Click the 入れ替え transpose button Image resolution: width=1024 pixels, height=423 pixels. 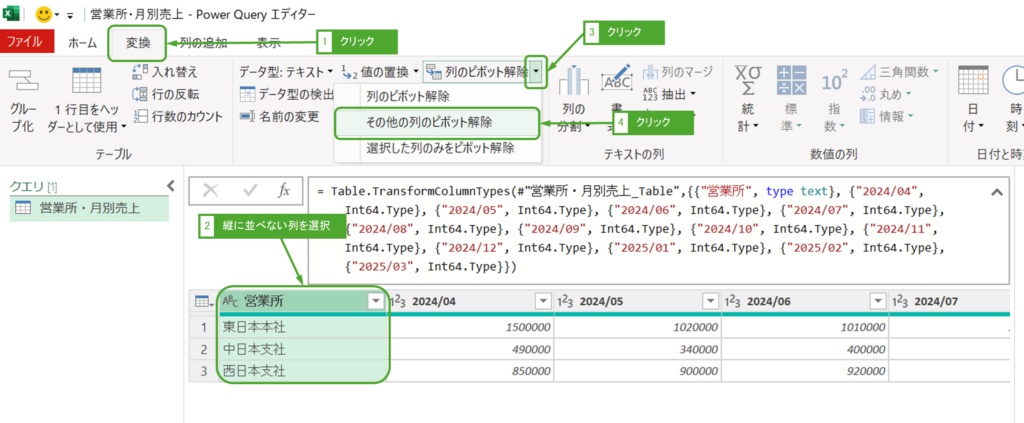click(165, 72)
